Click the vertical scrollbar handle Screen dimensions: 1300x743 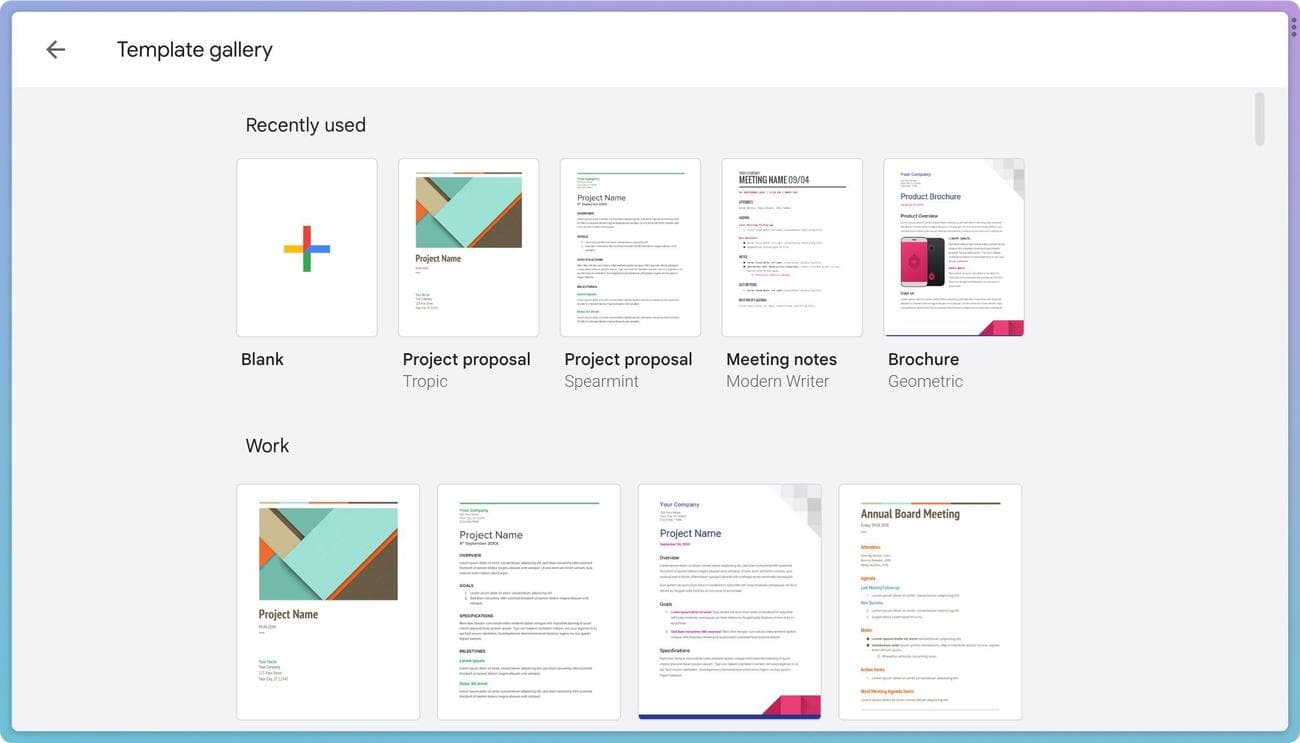click(1259, 118)
